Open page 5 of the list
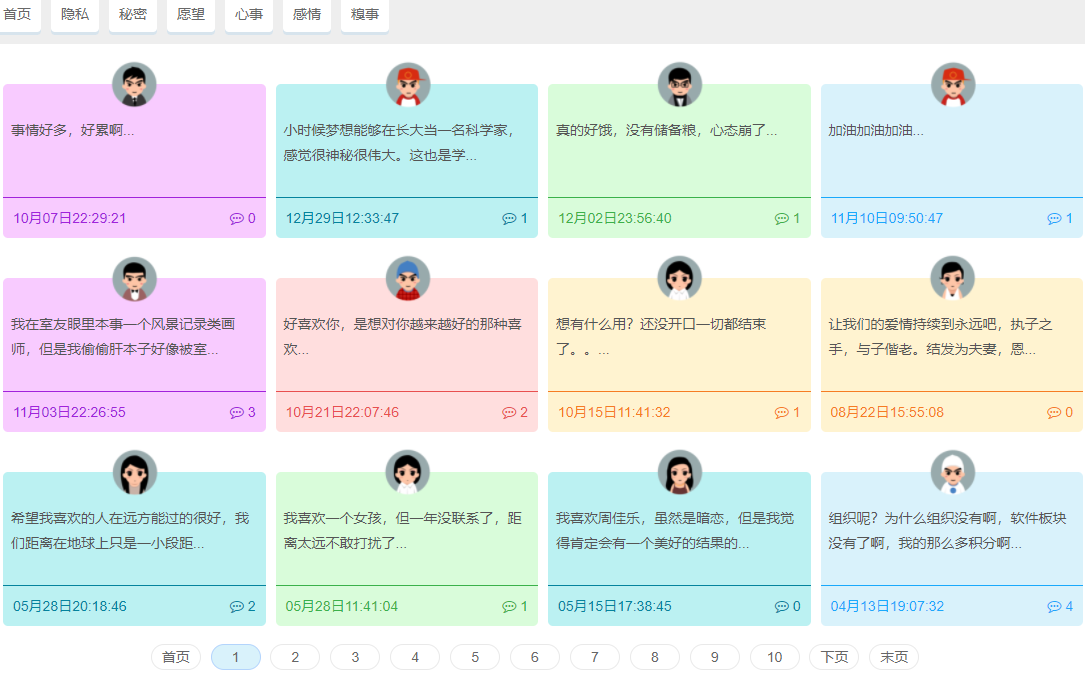This screenshot has width=1085, height=675. [475, 657]
